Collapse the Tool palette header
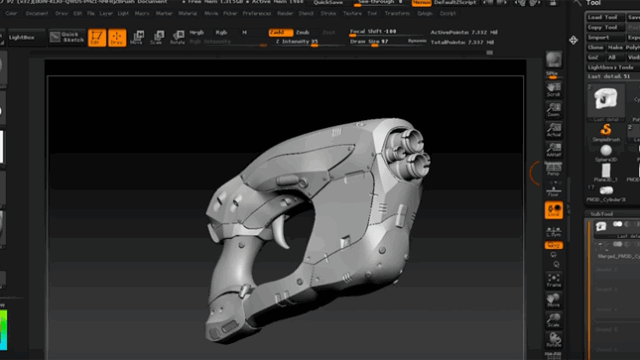The image size is (640, 360). [x=593, y=3]
